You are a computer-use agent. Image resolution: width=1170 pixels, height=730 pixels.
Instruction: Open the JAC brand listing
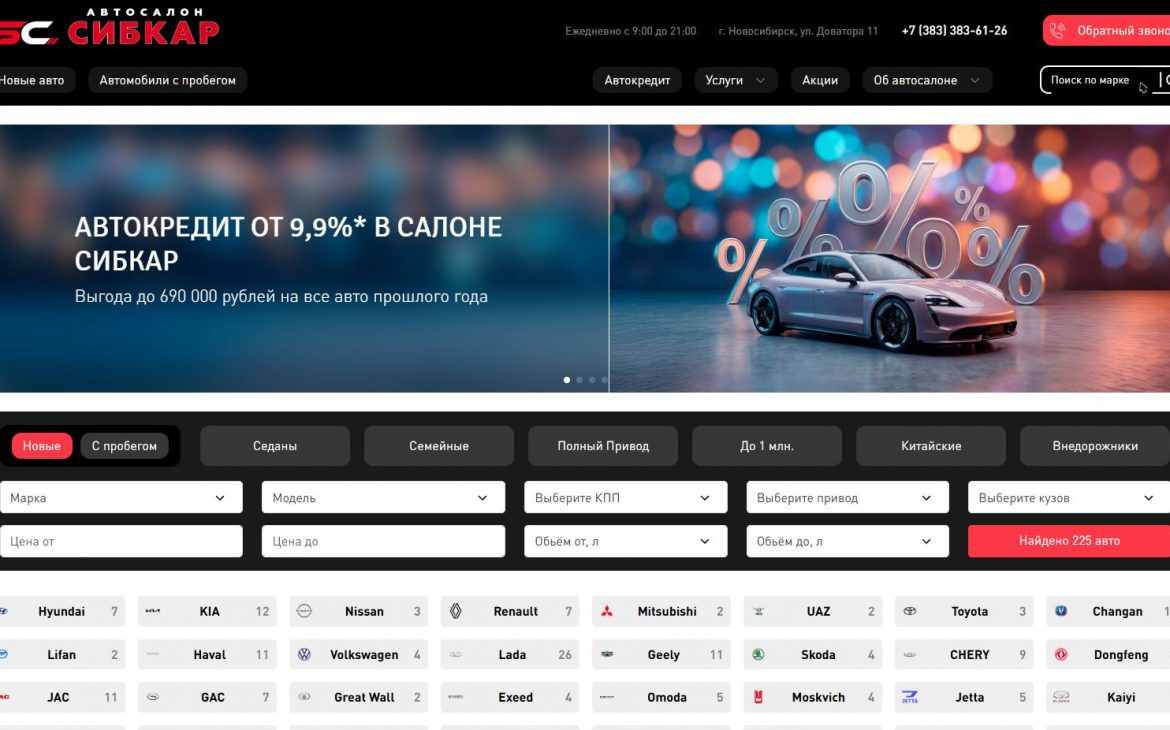click(62, 697)
